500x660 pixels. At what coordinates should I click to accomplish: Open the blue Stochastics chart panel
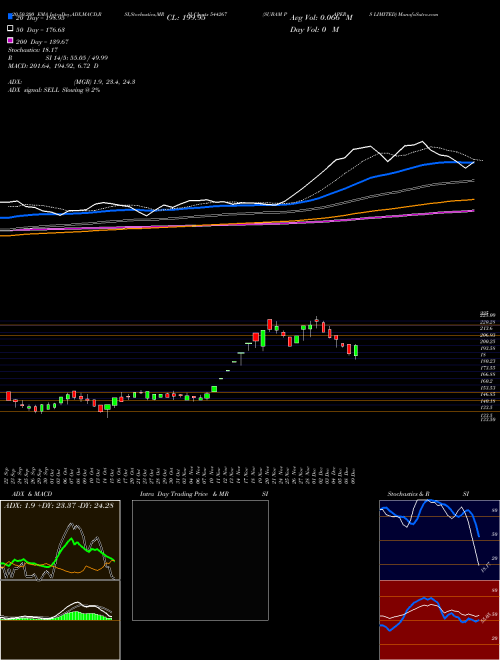[x=439, y=540]
